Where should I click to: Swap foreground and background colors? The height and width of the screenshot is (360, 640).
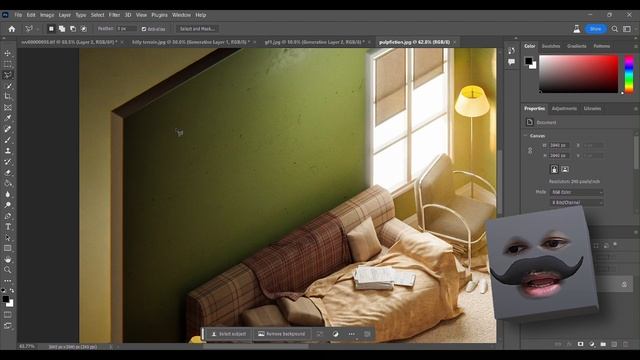coord(12,291)
